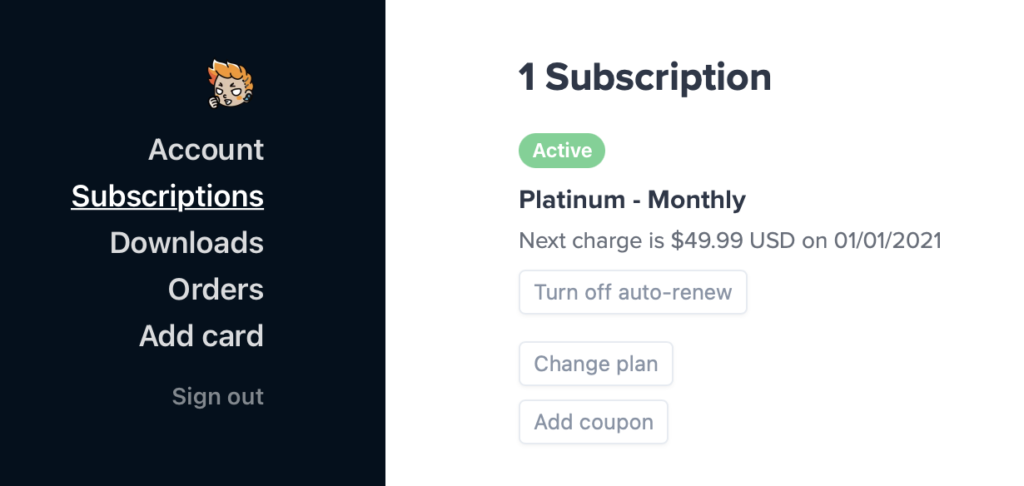
Task: Click the $49.99 charge amount
Action: (707, 240)
